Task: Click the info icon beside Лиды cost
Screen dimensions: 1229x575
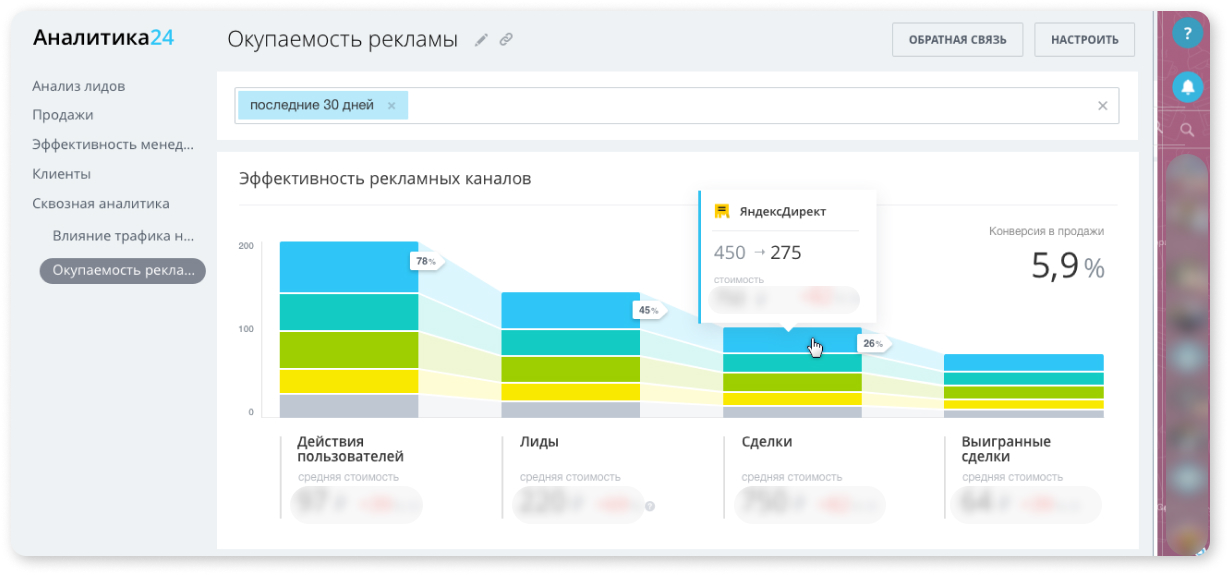Action: [x=650, y=506]
